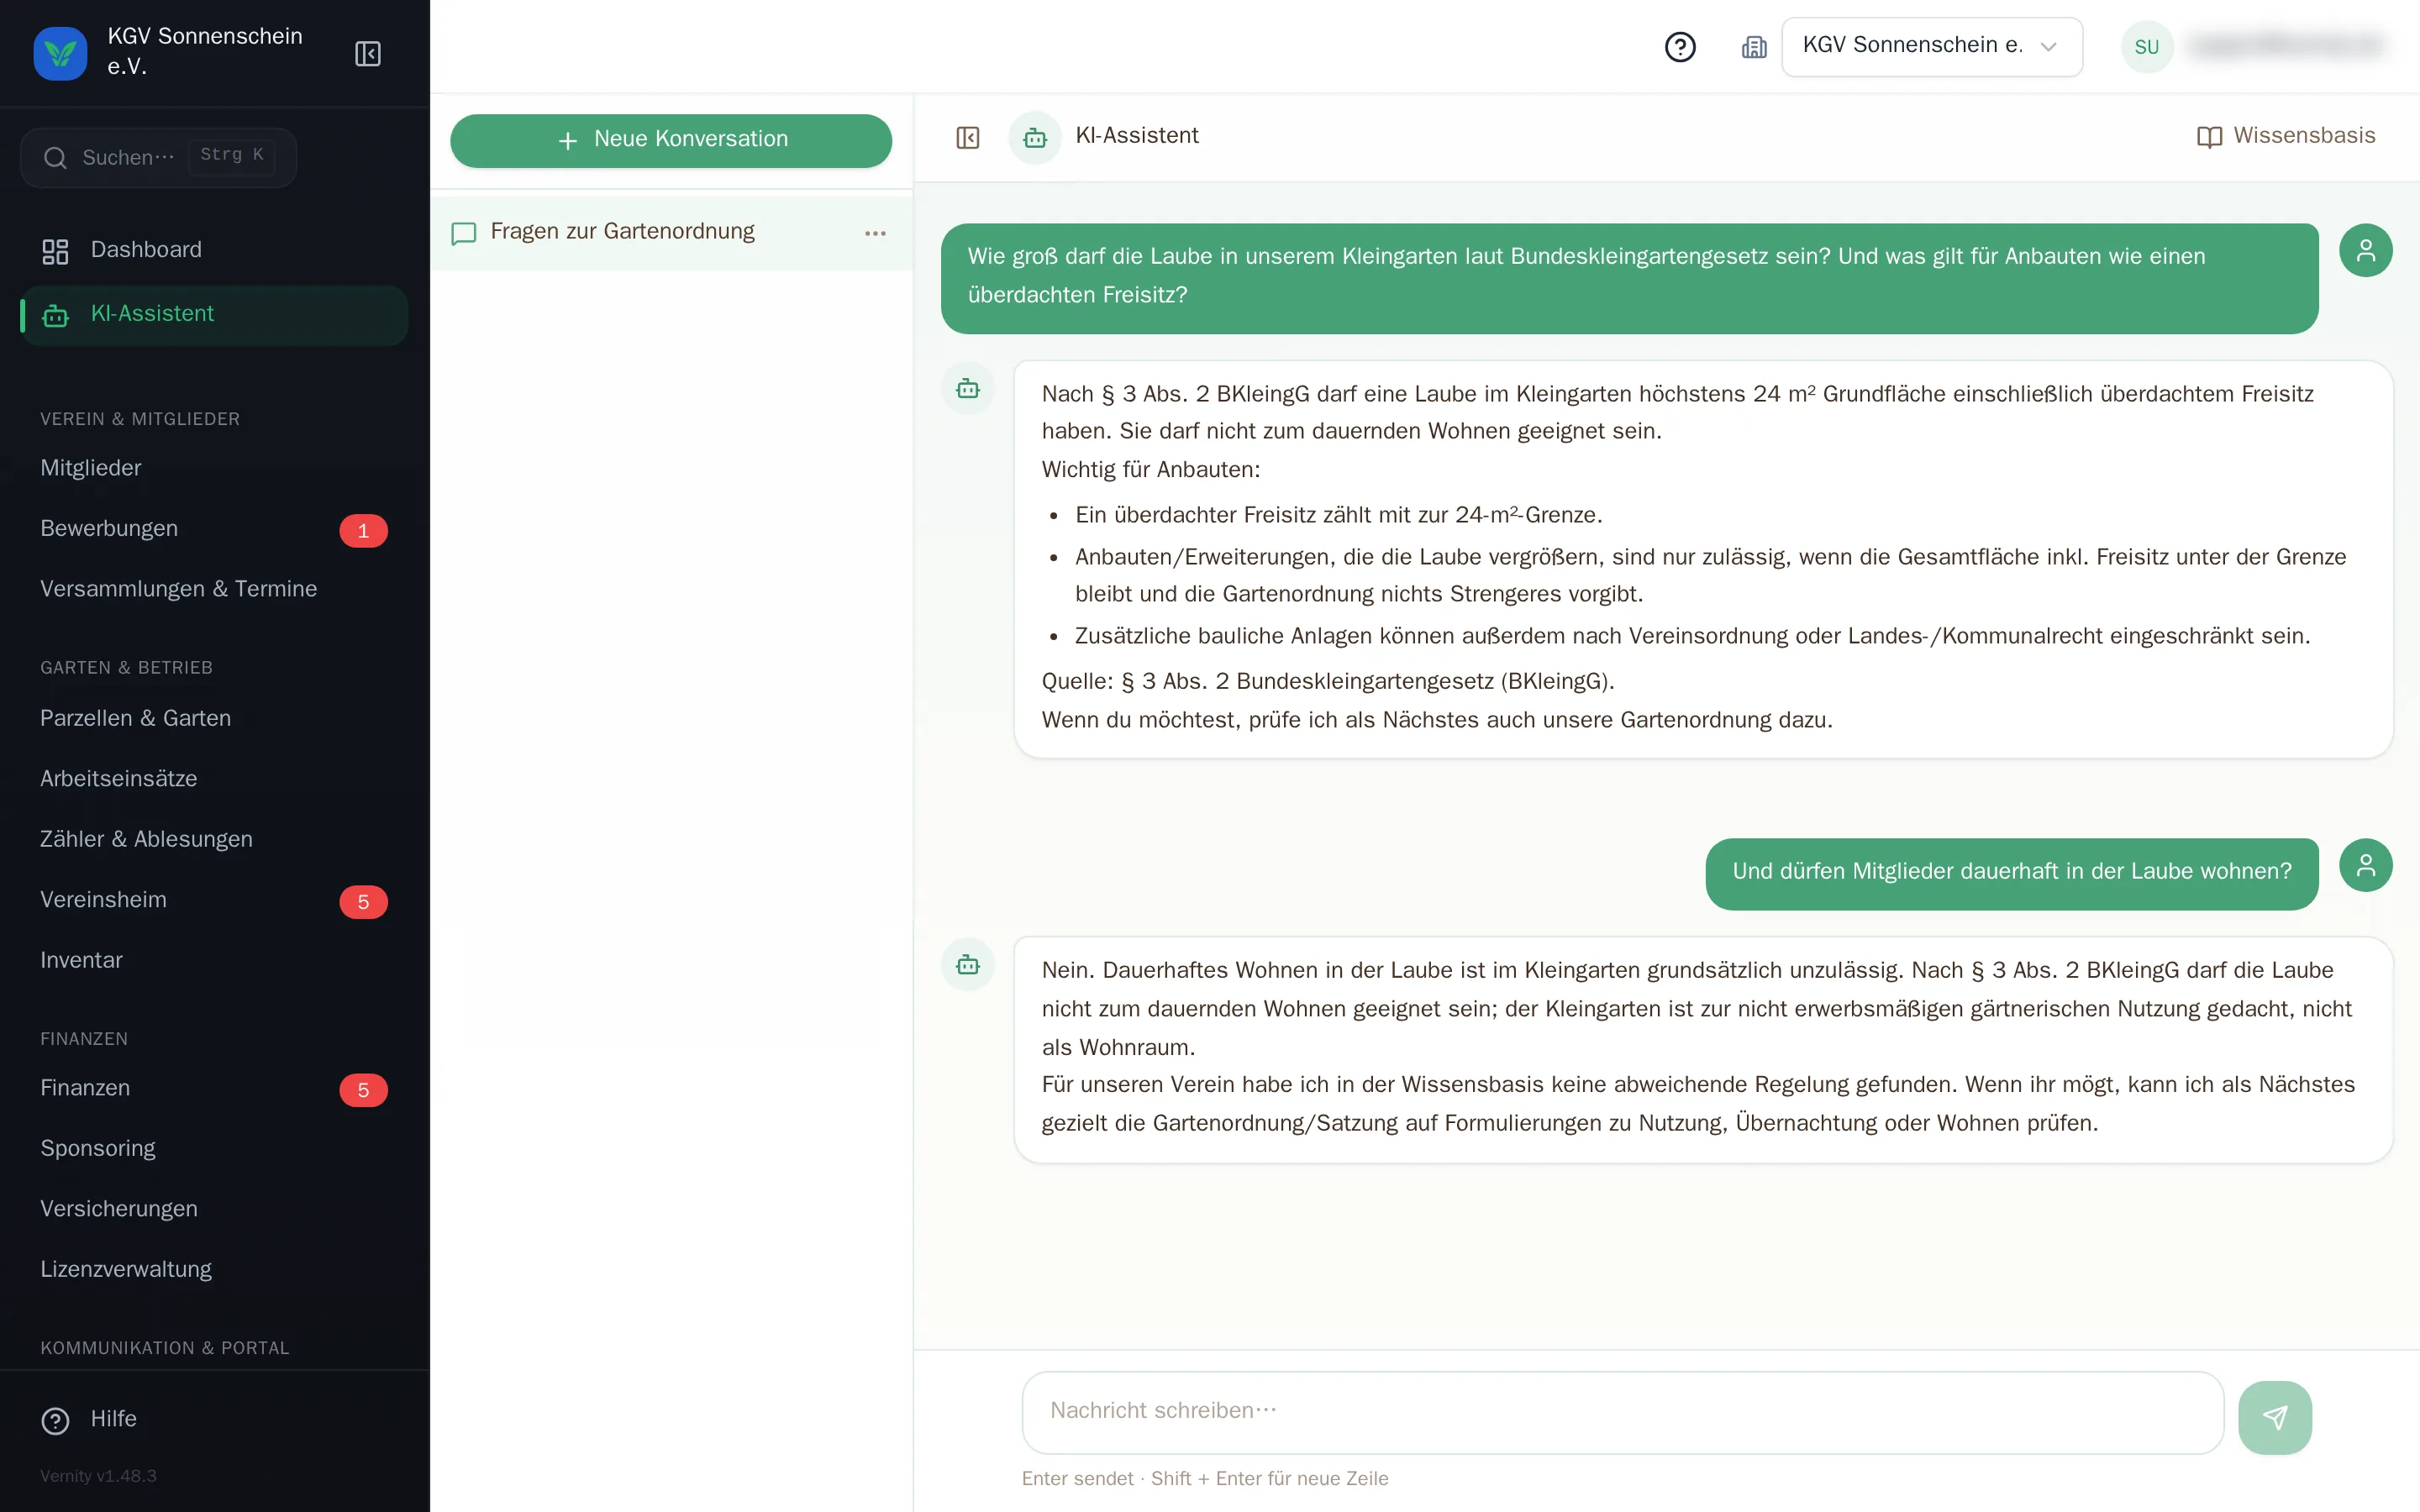Click the building organization icon in top bar

tap(1754, 47)
